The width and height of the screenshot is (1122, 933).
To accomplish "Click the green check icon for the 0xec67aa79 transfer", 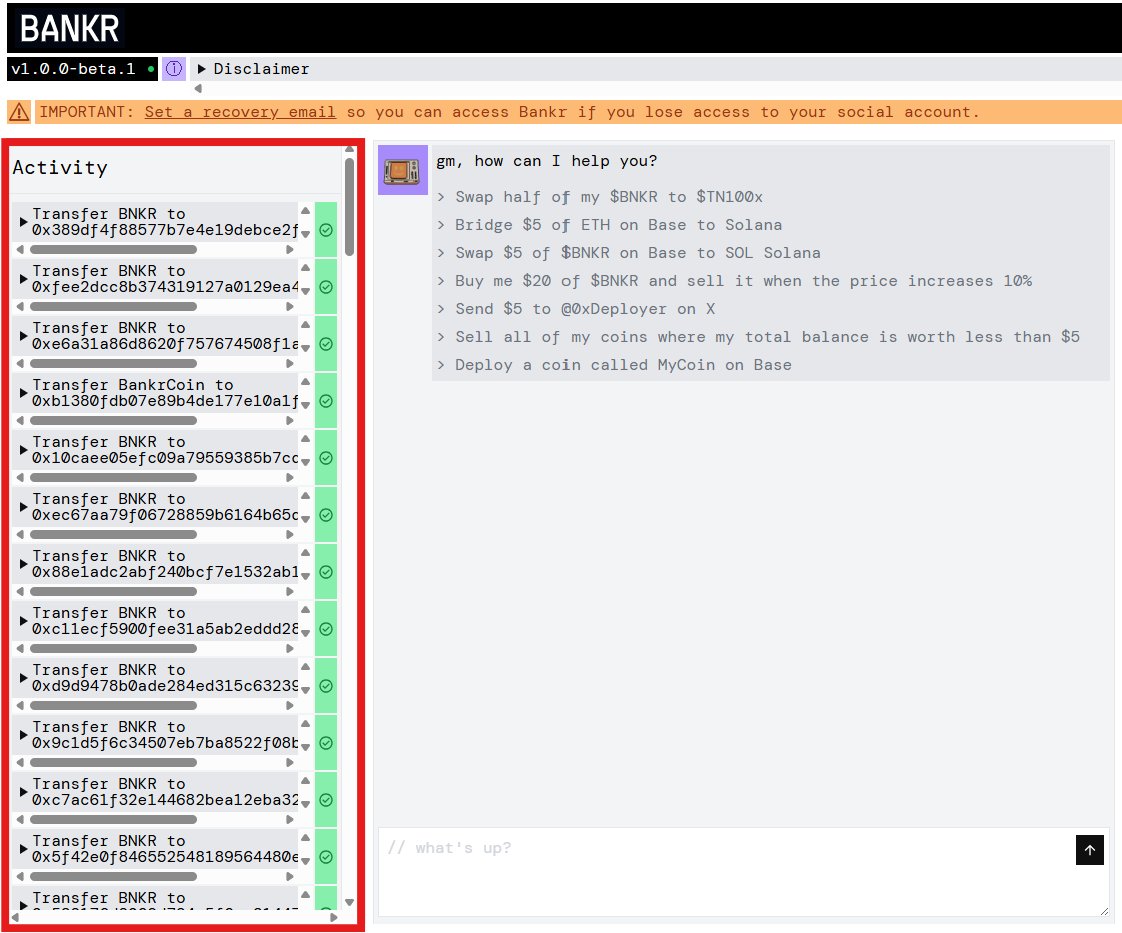I will tap(326, 515).
